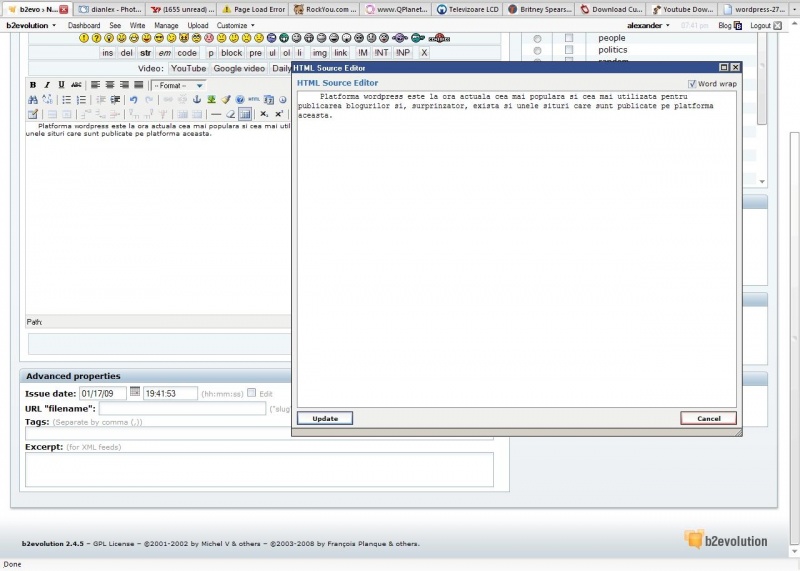Insert Google video button

(x=239, y=68)
